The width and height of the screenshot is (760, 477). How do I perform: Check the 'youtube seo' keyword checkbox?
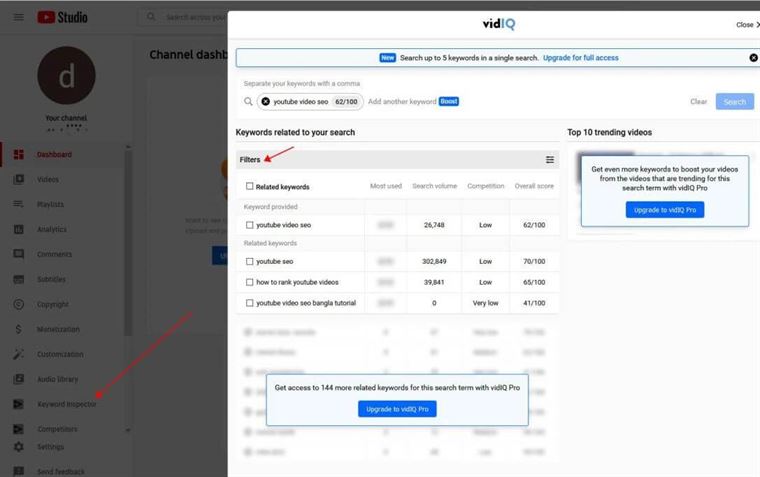(x=250, y=261)
